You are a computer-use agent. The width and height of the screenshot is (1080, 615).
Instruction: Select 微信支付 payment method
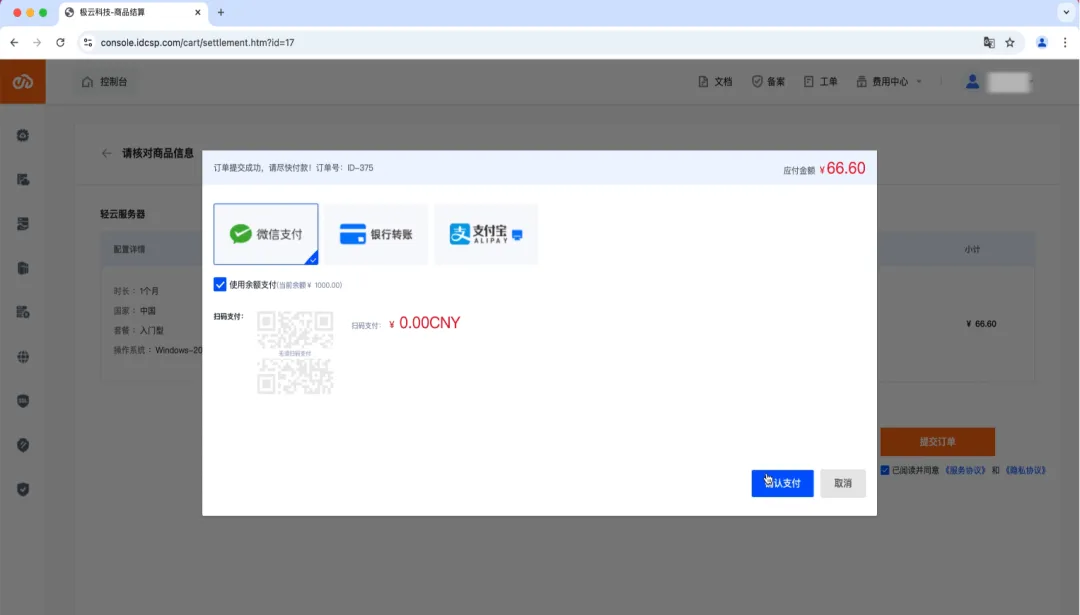click(266, 234)
